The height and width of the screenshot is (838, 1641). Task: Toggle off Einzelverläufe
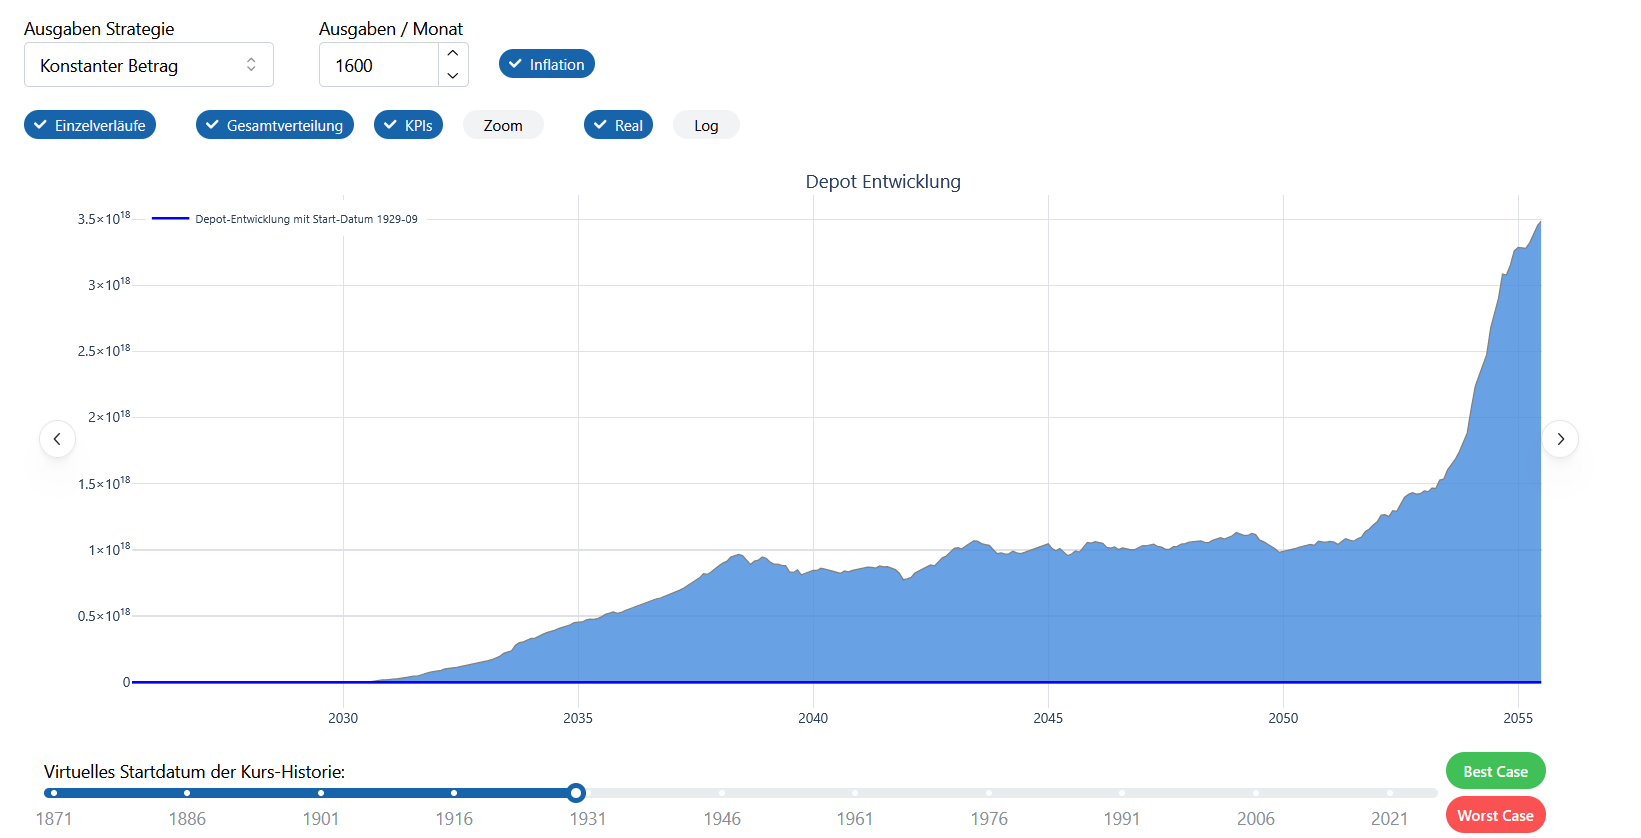[x=90, y=125]
